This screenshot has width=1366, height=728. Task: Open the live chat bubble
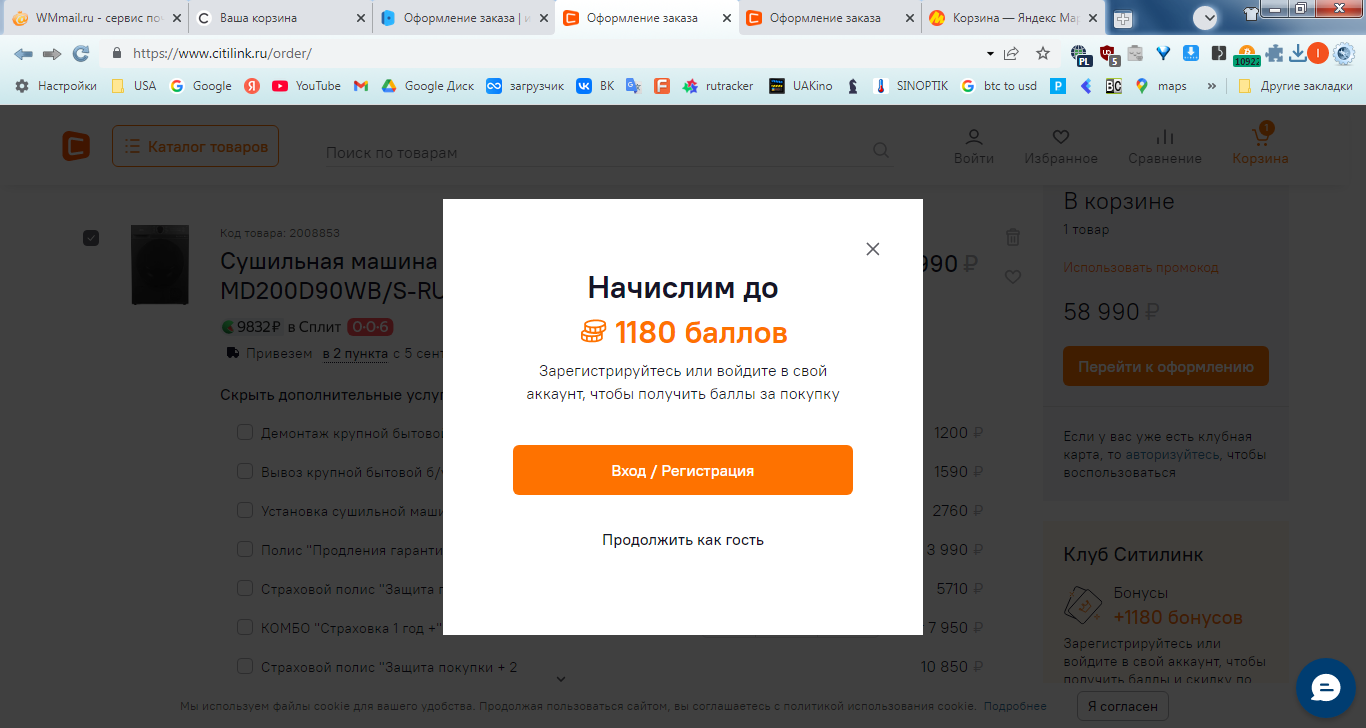pos(1325,688)
